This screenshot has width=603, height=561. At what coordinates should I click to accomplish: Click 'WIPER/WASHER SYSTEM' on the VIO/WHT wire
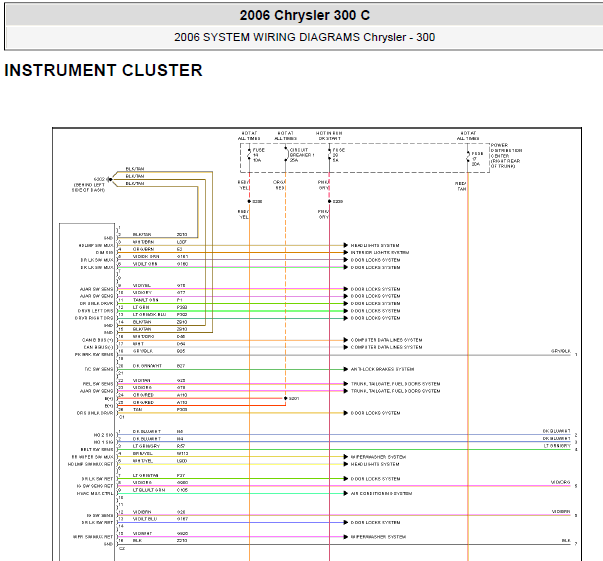tap(378, 537)
